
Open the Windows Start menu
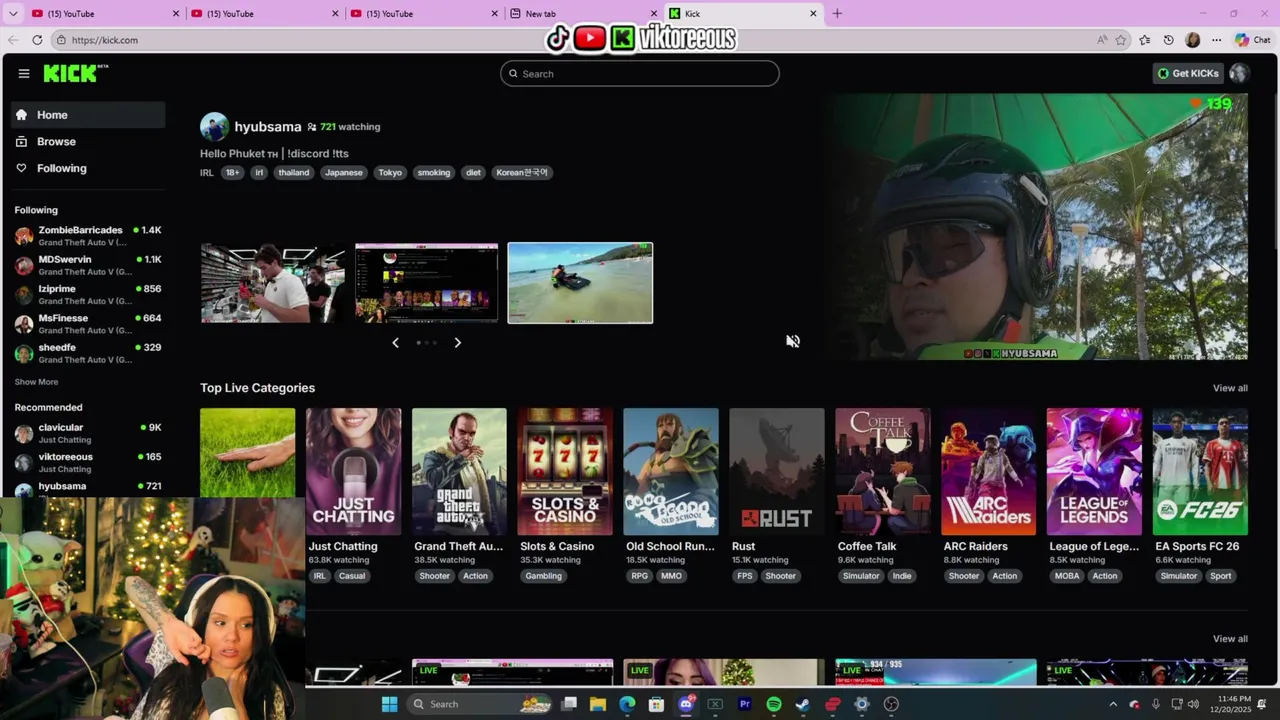point(390,704)
